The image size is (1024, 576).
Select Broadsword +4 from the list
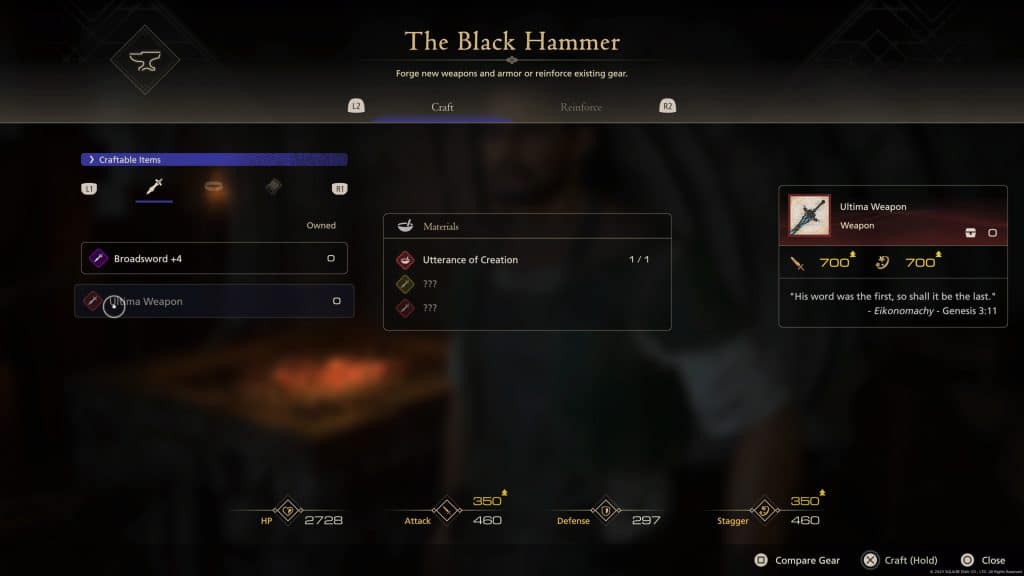point(214,258)
